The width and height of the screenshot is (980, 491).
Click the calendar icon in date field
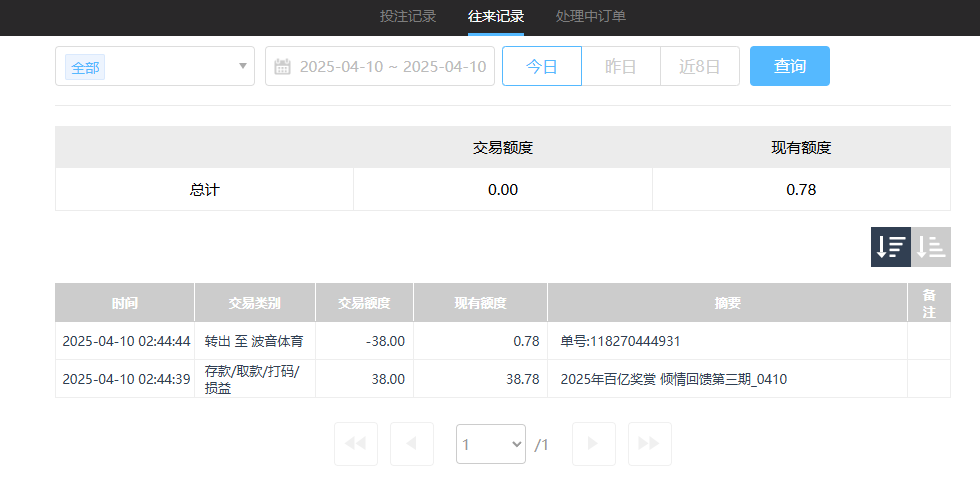tap(282, 67)
